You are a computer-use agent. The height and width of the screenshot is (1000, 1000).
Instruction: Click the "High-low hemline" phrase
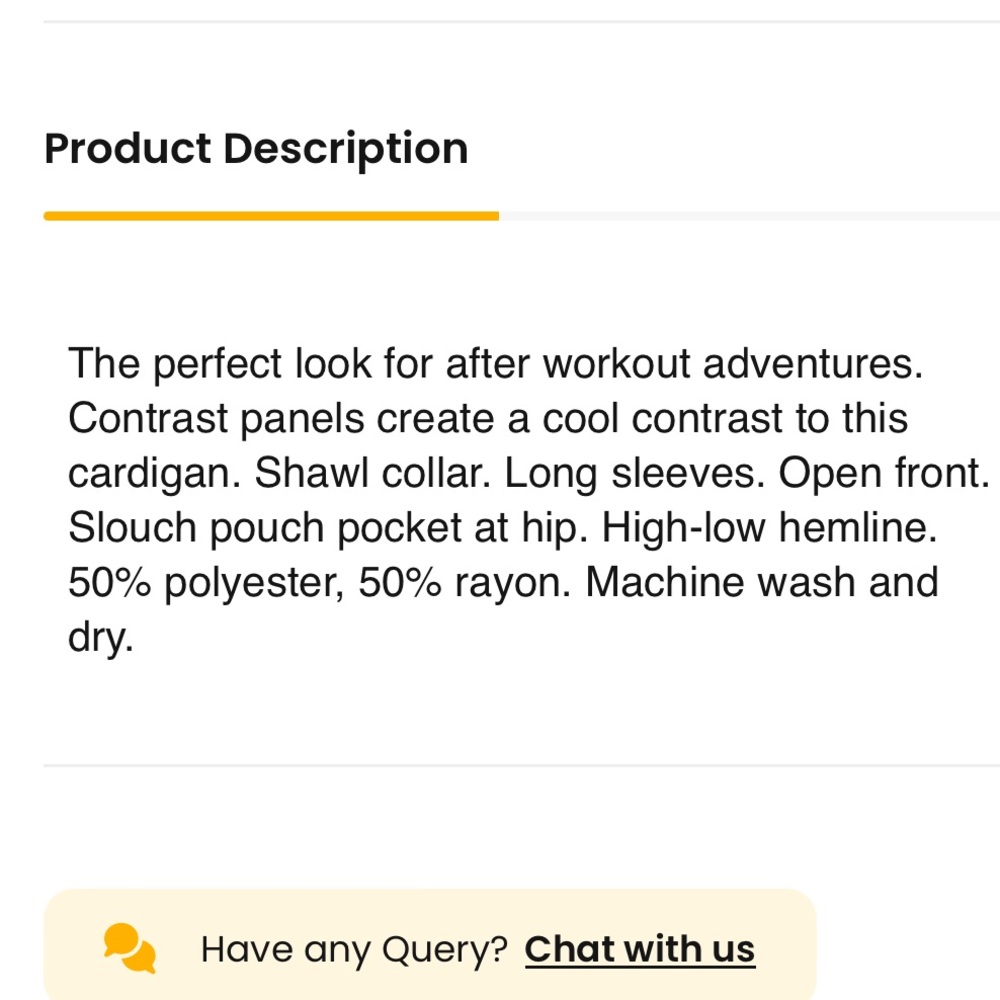769,528
